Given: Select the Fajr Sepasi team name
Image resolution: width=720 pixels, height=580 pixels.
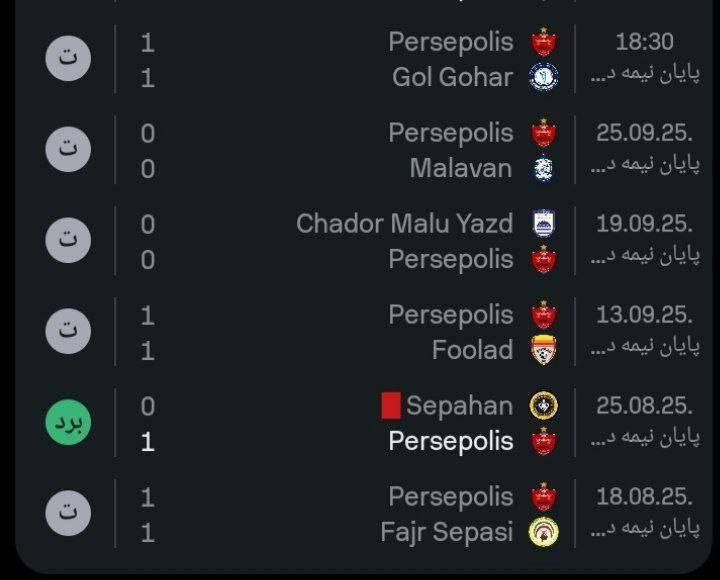Looking at the screenshot, I should click(446, 532).
